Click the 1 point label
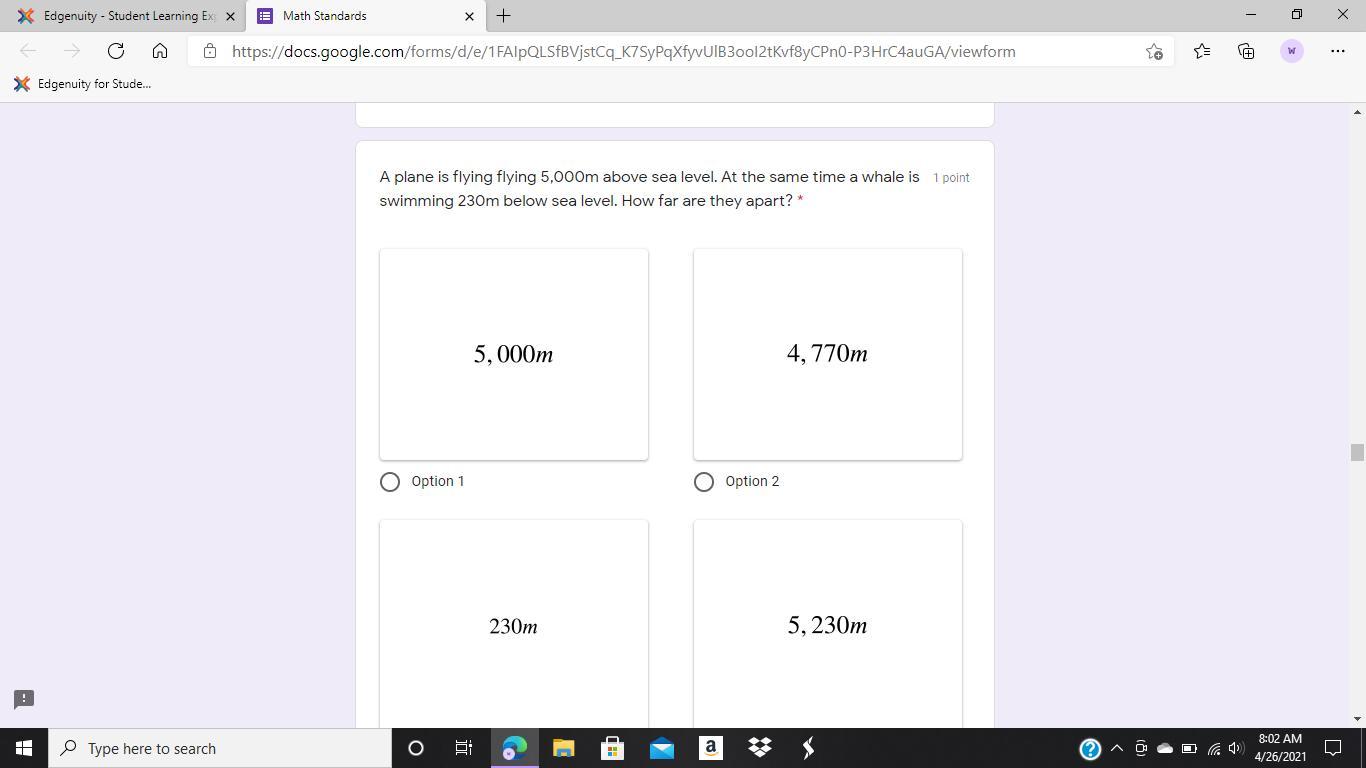1366x768 pixels. click(x=951, y=177)
